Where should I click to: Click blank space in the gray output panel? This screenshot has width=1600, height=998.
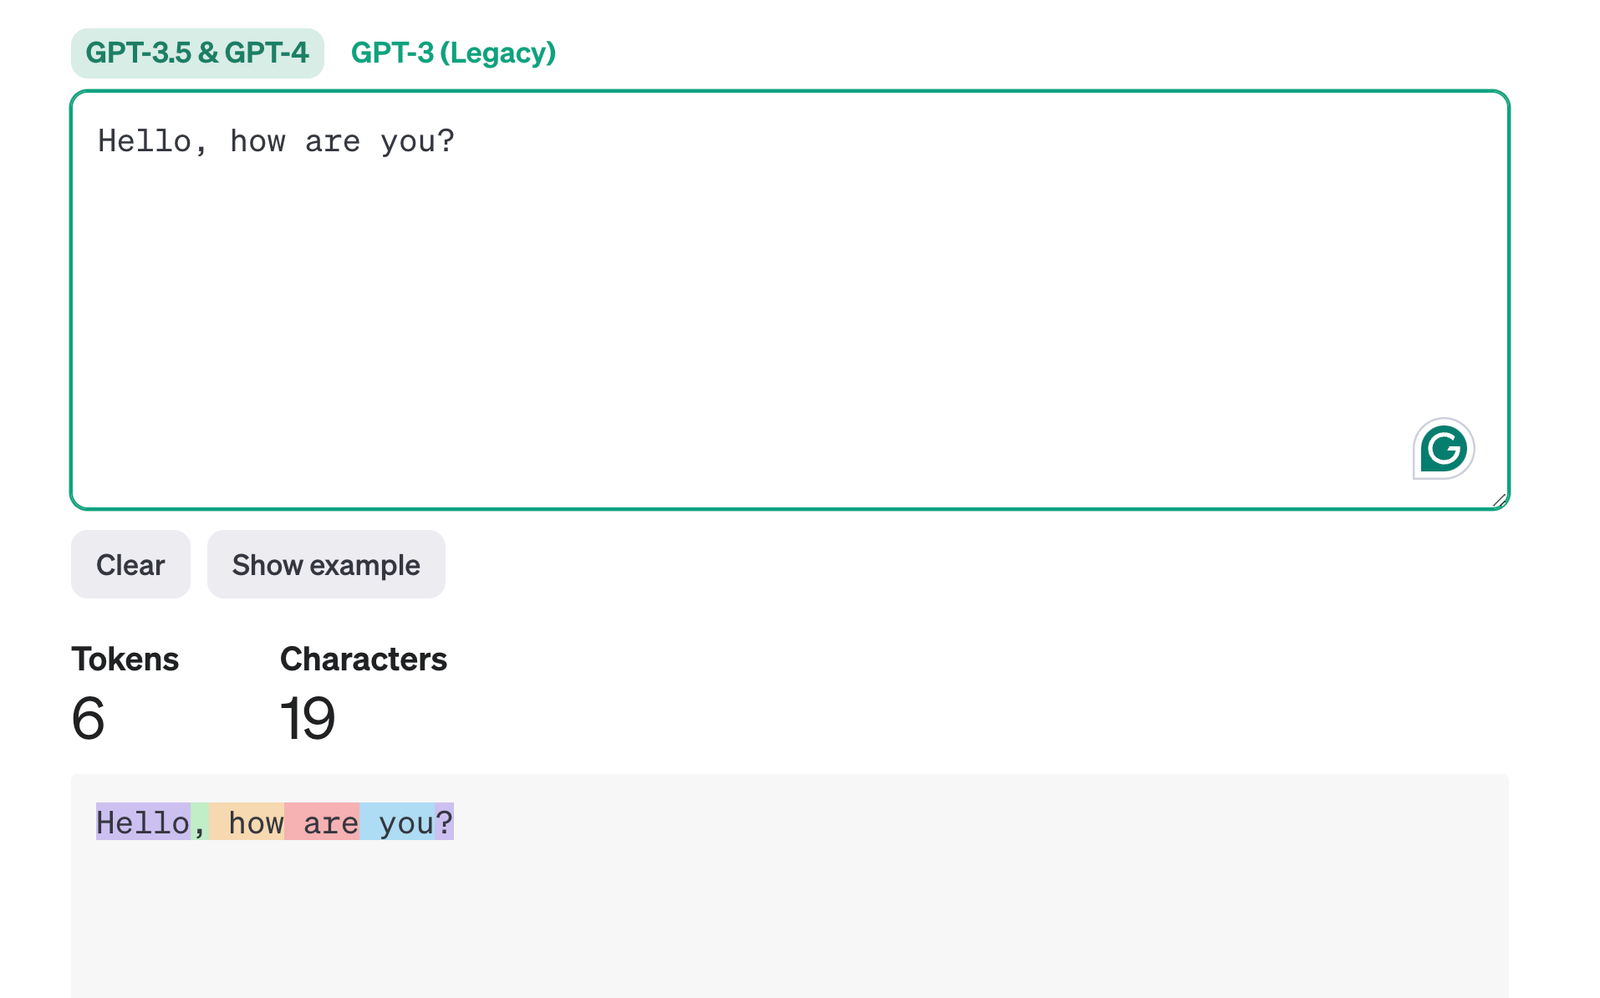[x=789, y=920]
